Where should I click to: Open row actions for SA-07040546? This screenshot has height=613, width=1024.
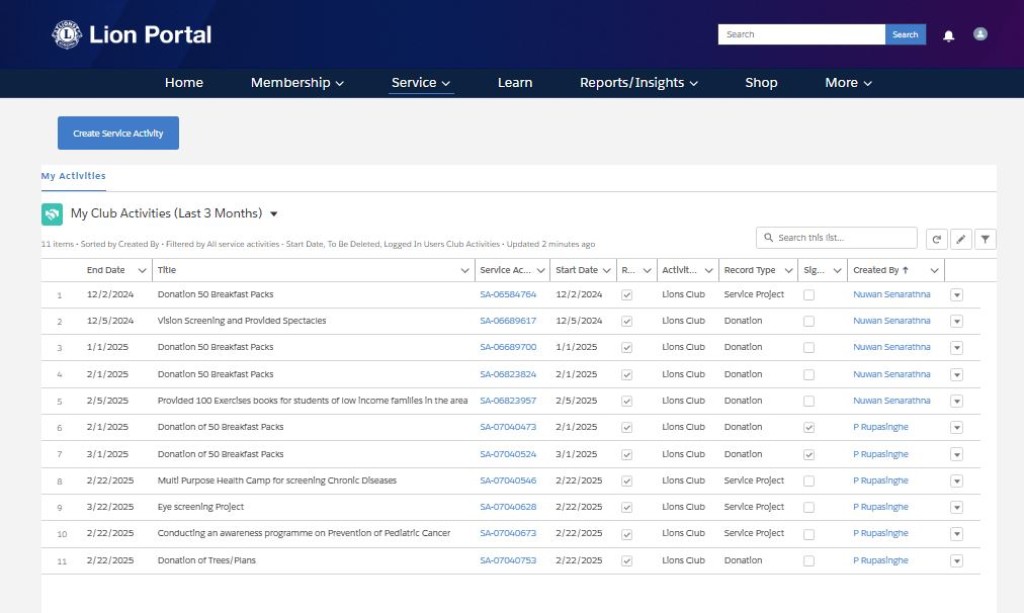(x=957, y=481)
